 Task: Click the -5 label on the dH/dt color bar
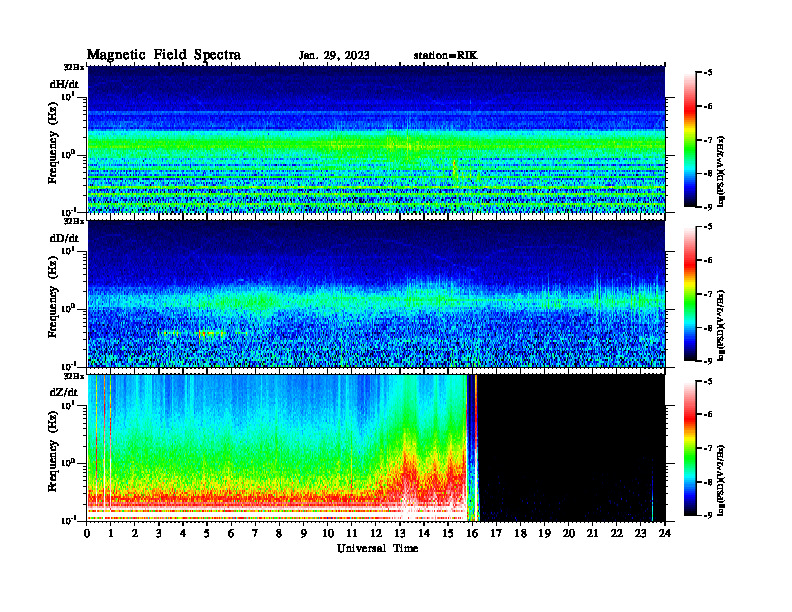[708, 73]
